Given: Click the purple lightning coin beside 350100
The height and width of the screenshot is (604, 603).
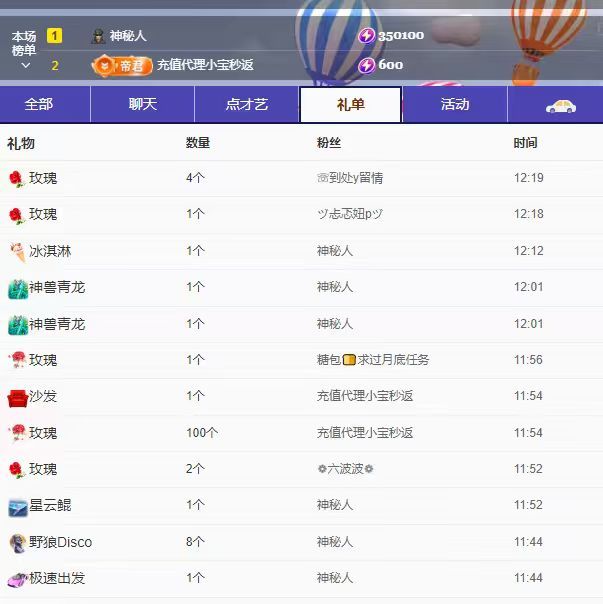Looking at the screenshot, I should click(366, 36).
